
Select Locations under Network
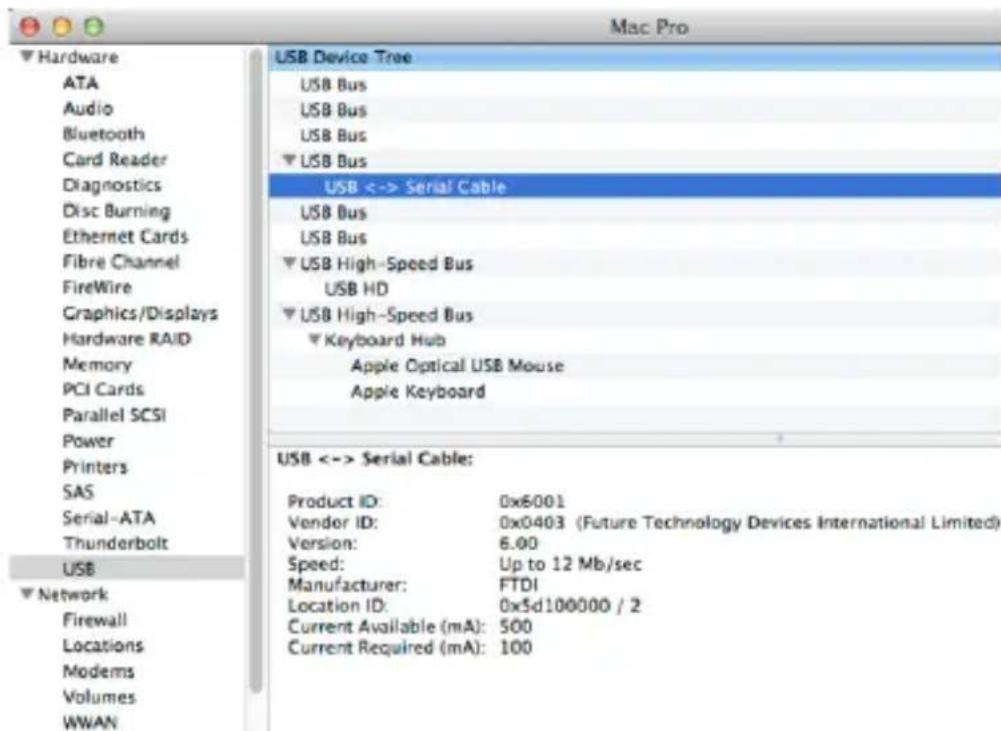point(103,645)
